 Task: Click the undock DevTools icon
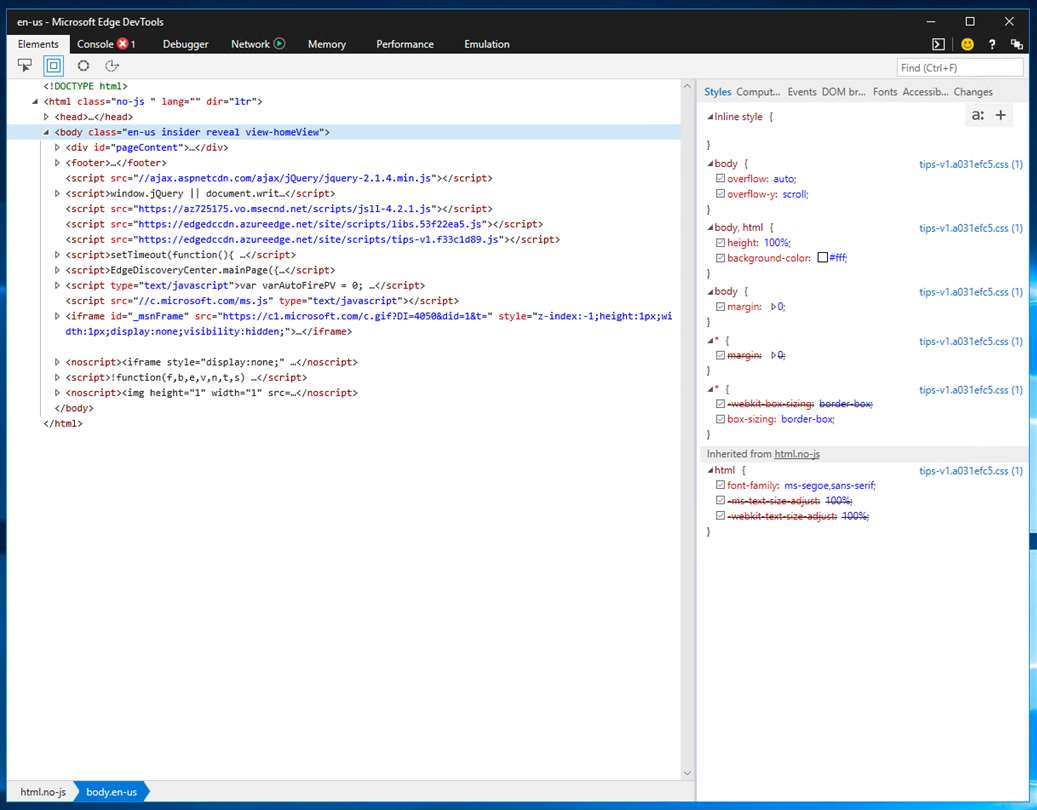tap(1017, 44)
